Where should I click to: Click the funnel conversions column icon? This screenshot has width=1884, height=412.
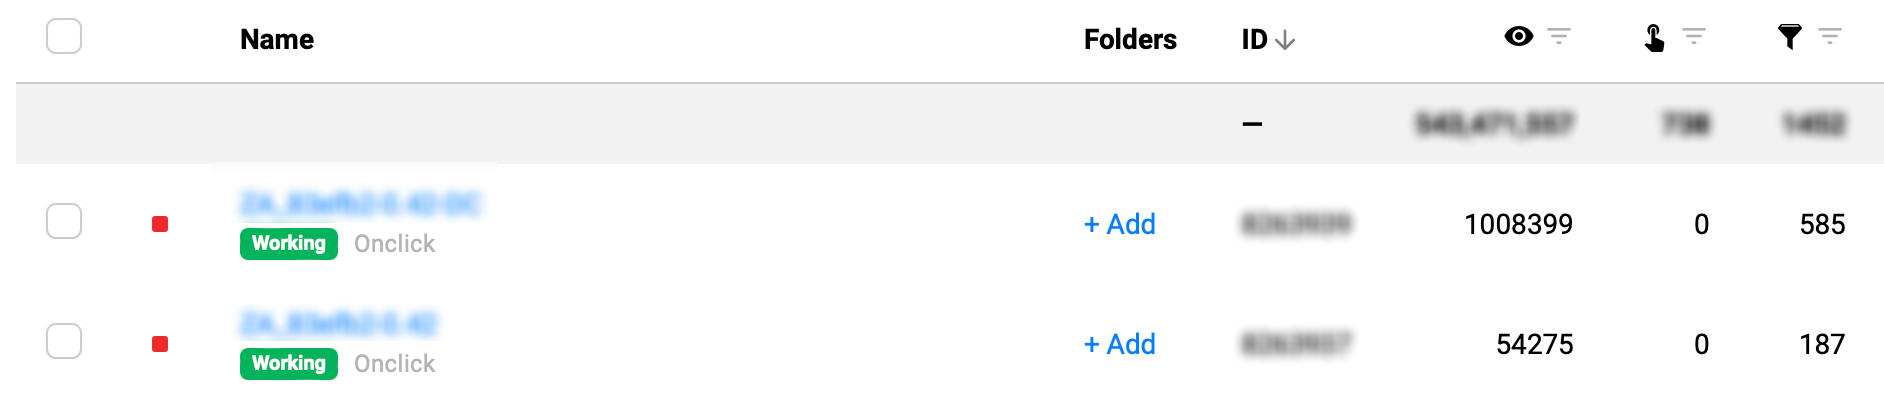(1789, 37)
